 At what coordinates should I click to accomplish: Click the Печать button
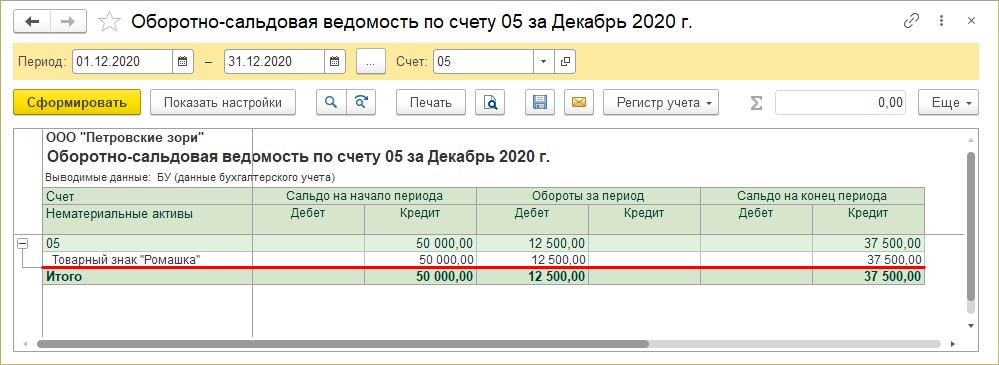click(x=431, y=103)
